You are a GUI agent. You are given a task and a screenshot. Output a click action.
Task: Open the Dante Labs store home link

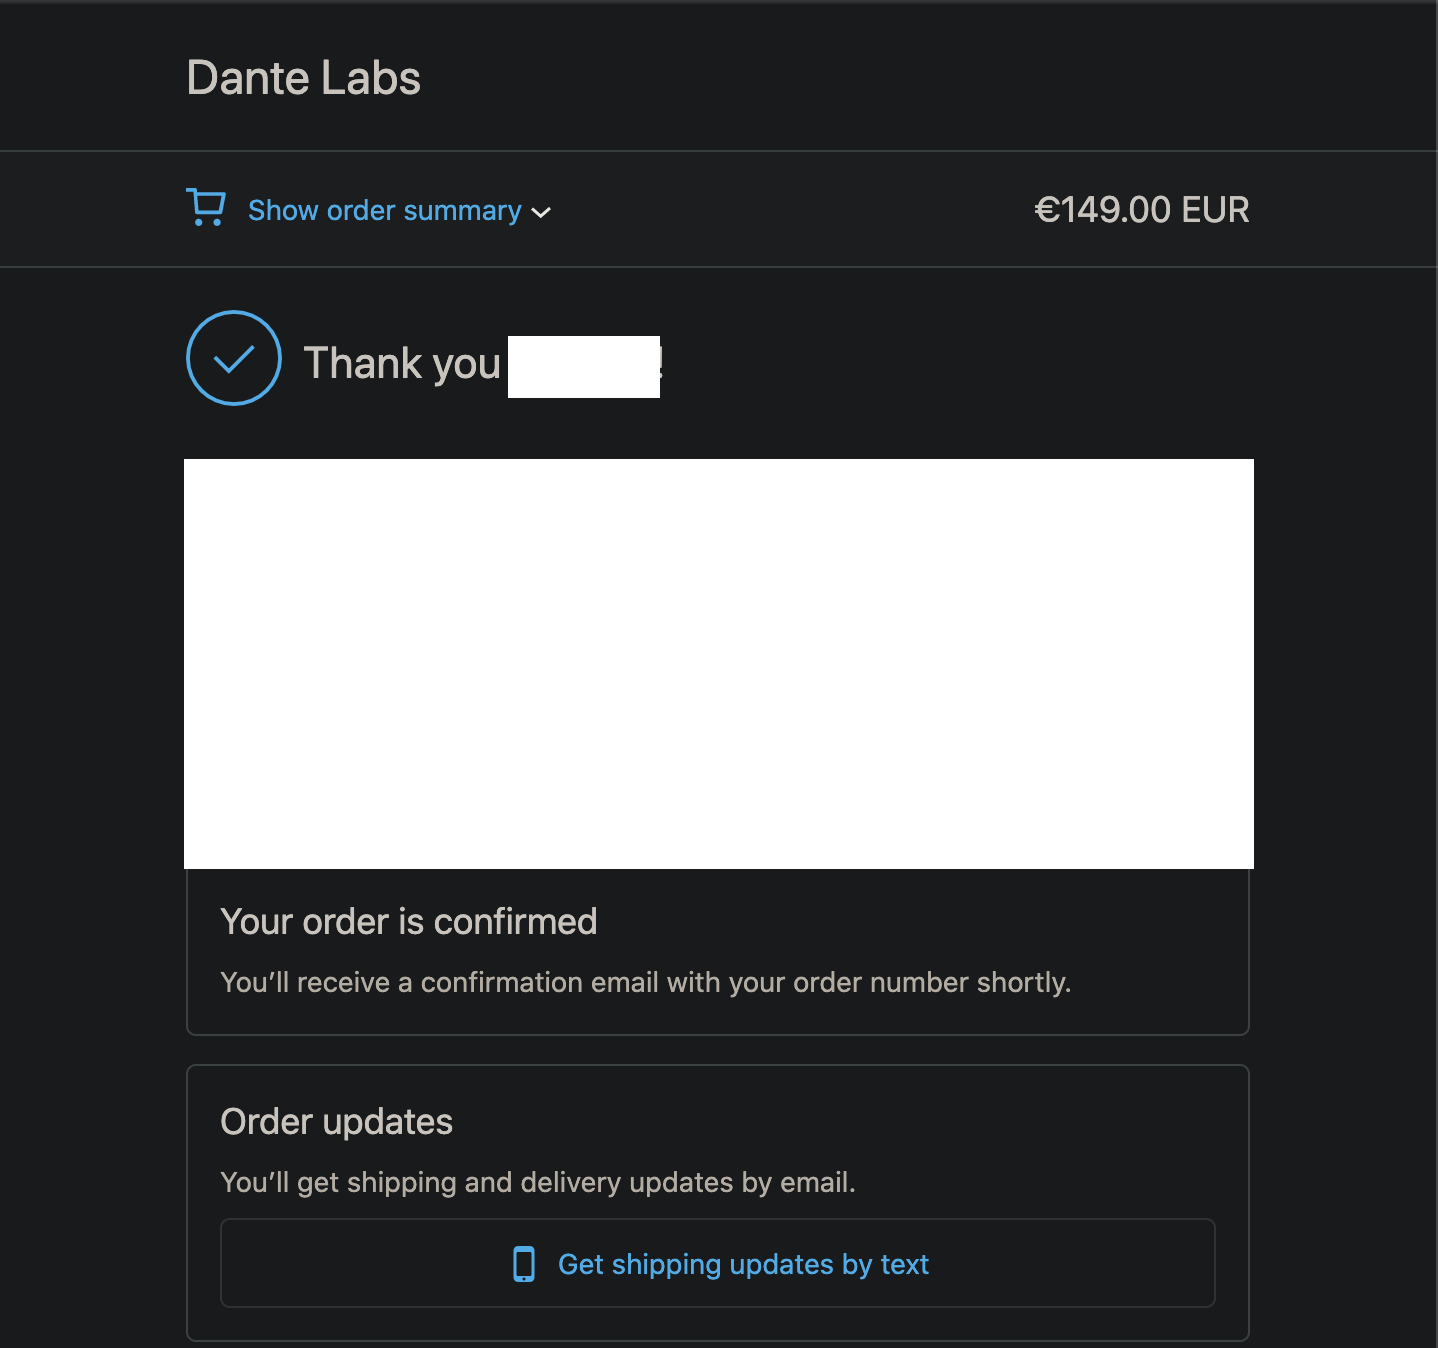(x=304, y=78)
